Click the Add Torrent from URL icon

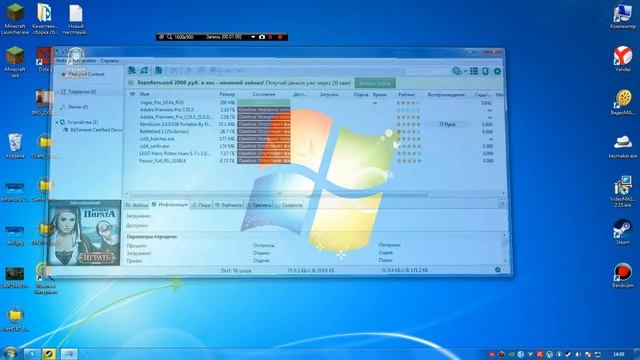(x=144, y=71)
